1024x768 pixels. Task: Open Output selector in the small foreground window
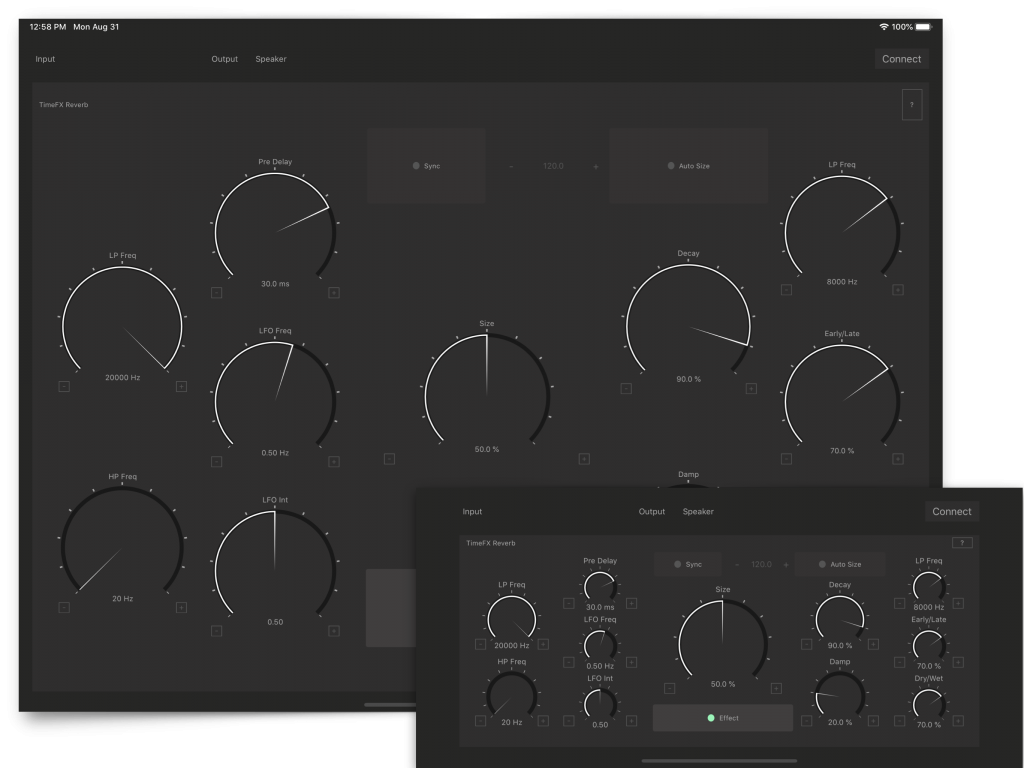pos(651,512)
